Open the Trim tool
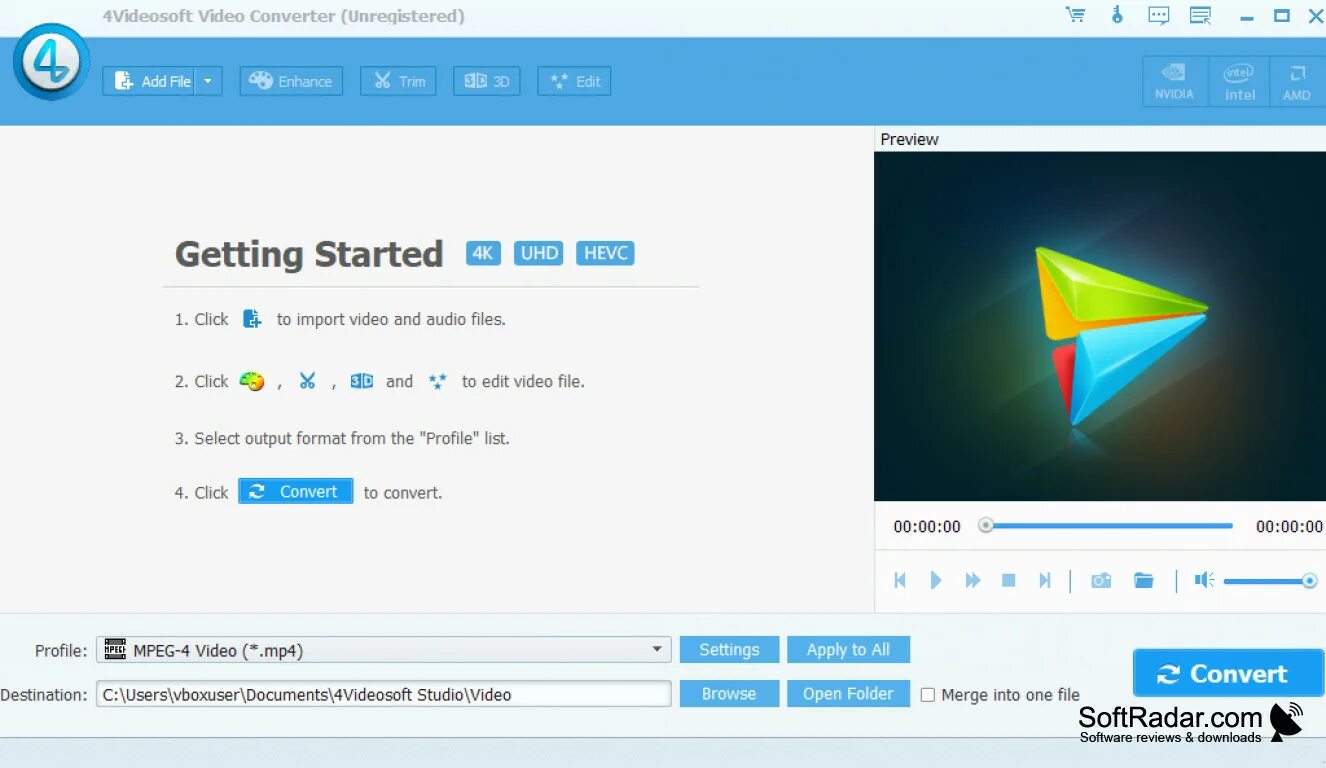1326x768 pixels. coord(398,81)
